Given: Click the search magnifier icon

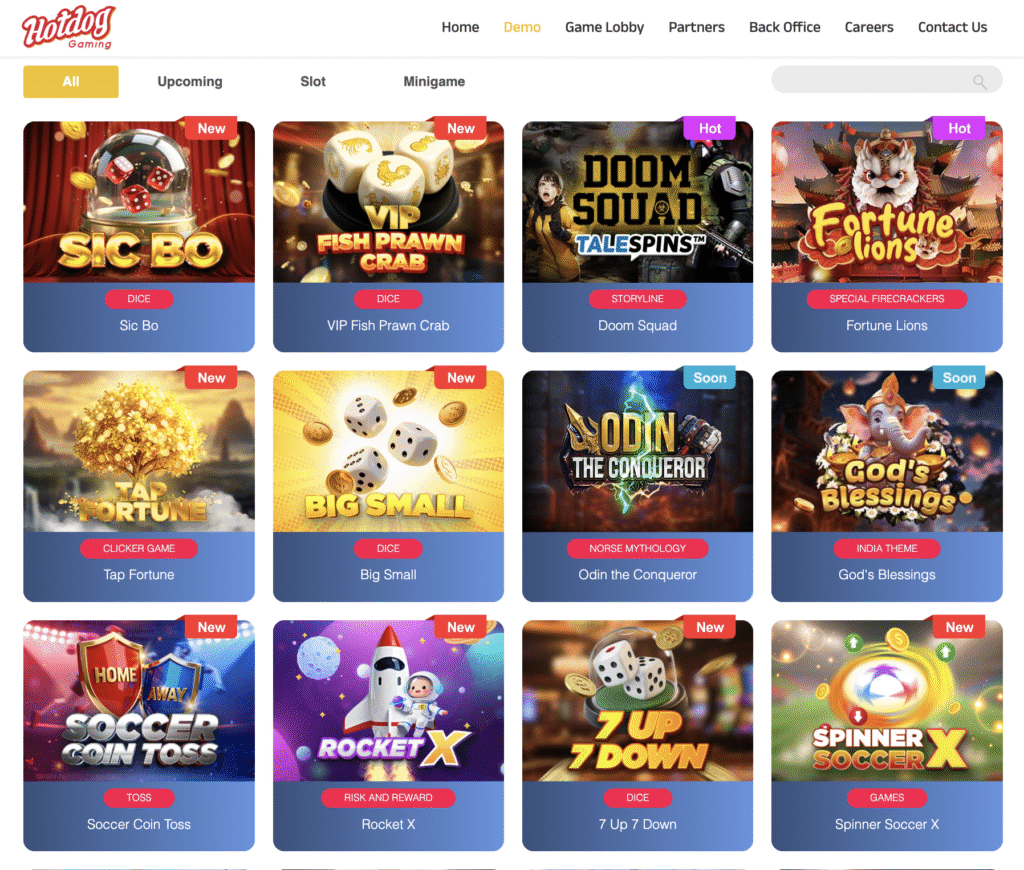Looking at the screenshot, I should coord(979,82).
